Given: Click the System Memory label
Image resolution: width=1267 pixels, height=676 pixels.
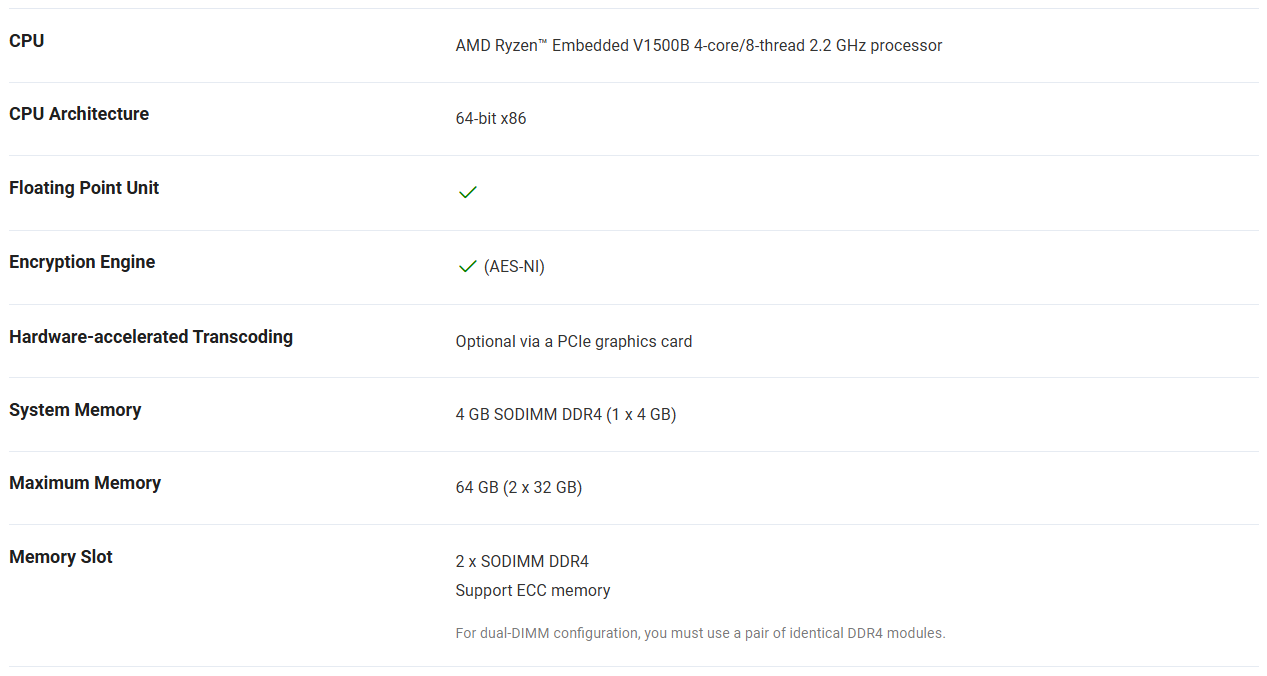Looking at the screenshot, I should [x=75, y=410].
